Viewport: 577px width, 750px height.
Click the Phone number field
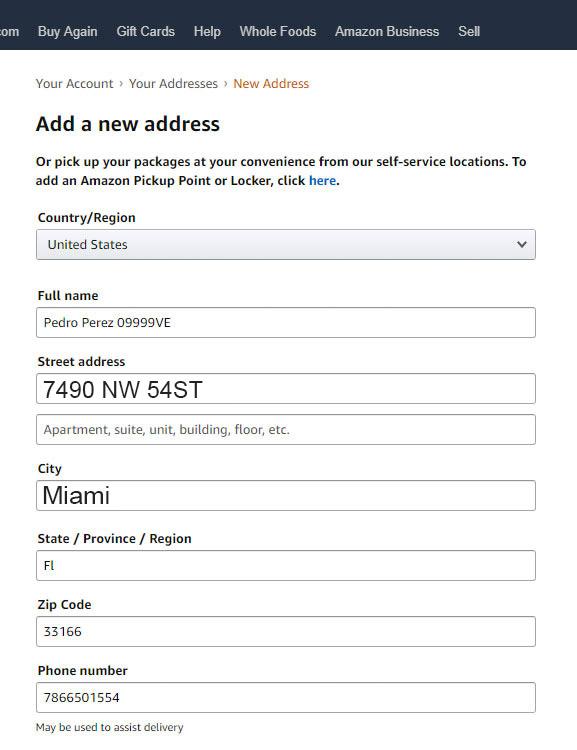[286, 697]
